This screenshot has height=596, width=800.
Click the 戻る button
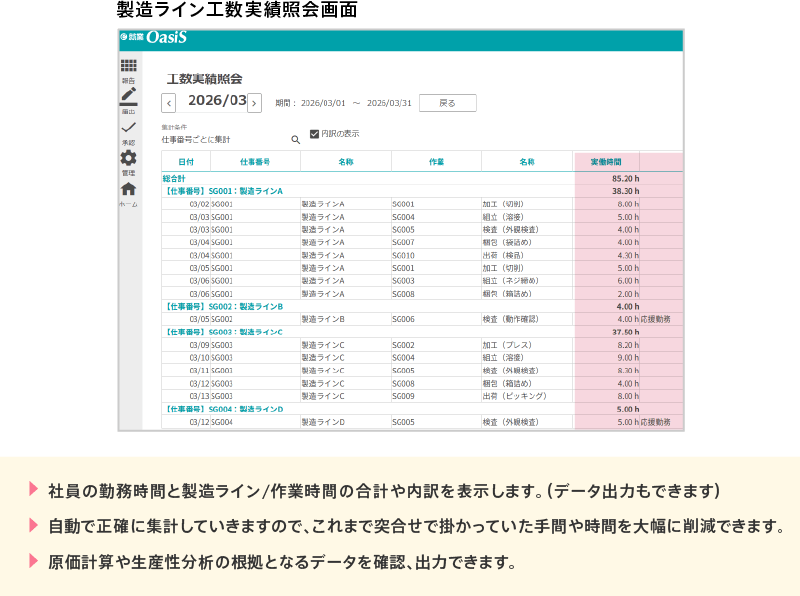[447, 103]
